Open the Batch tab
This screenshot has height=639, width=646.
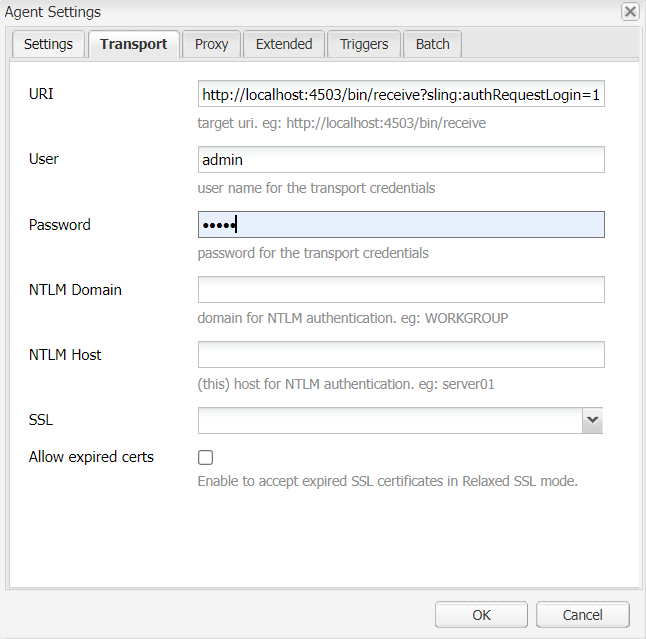[433, 44]
